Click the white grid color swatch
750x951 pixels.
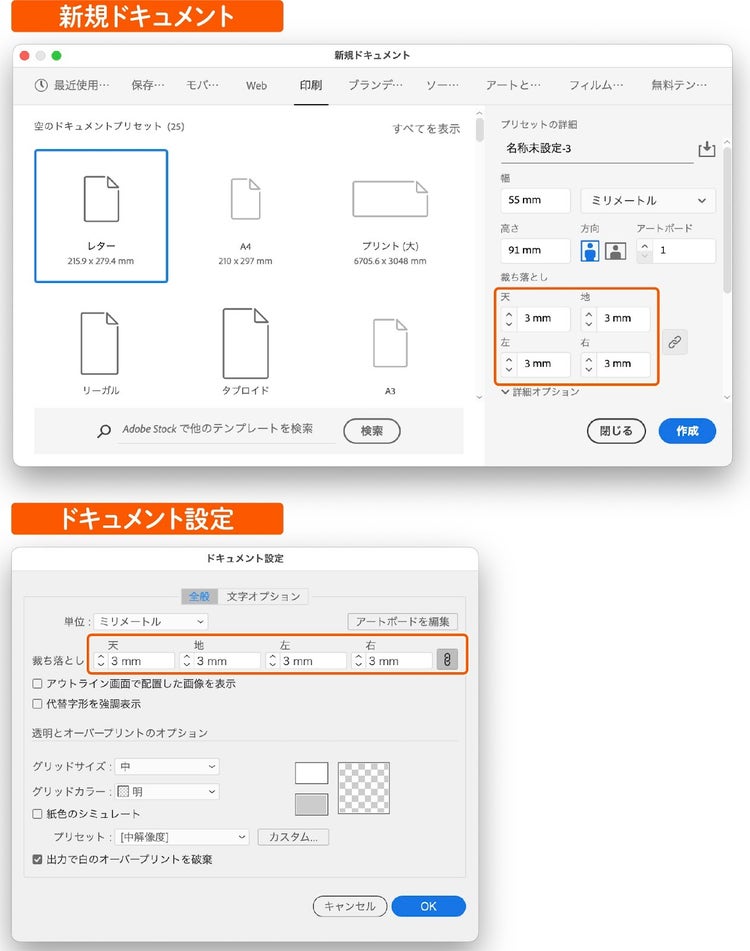click(312, 773)
